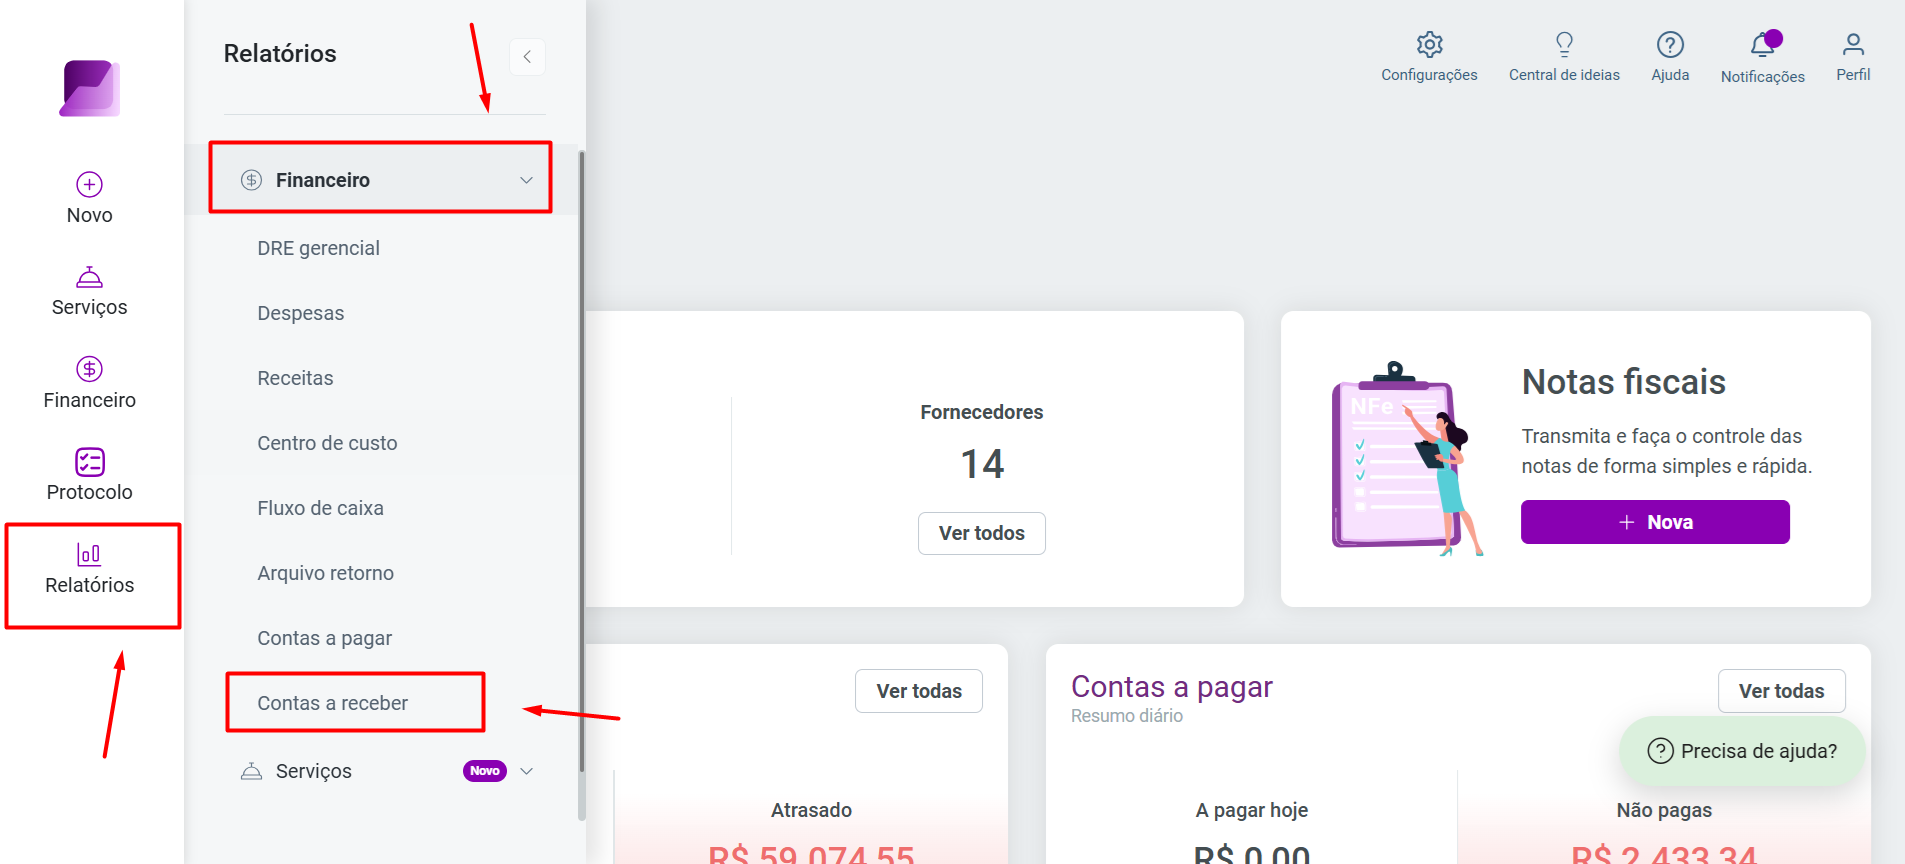Select Receitas report
Screen dimensions: 1905x864
coord(295,378)
